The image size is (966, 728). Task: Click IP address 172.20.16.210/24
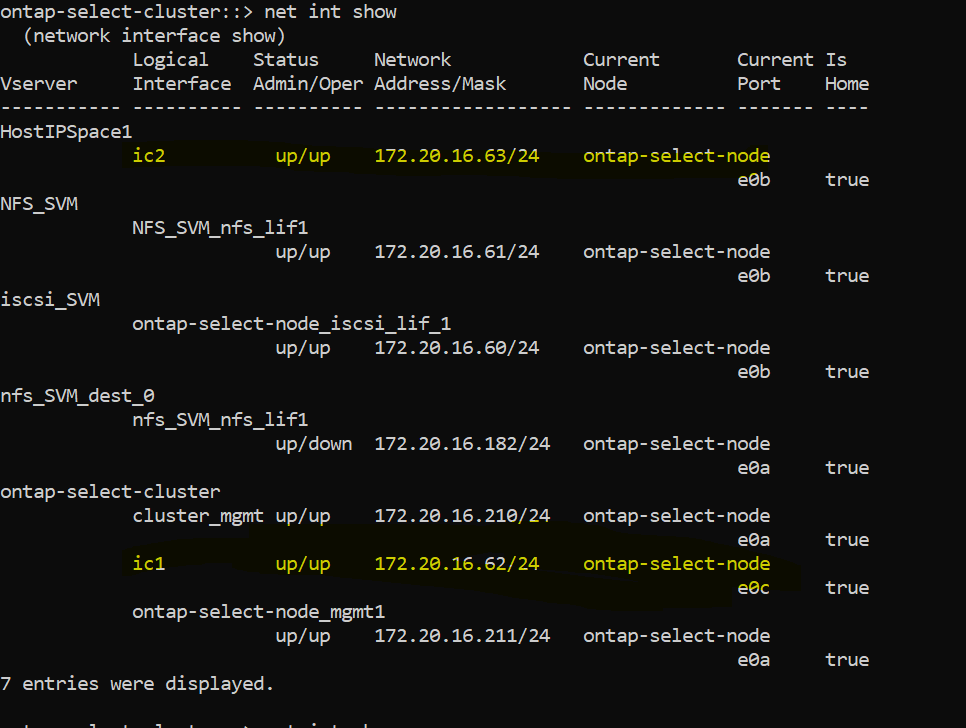(462, 516)
